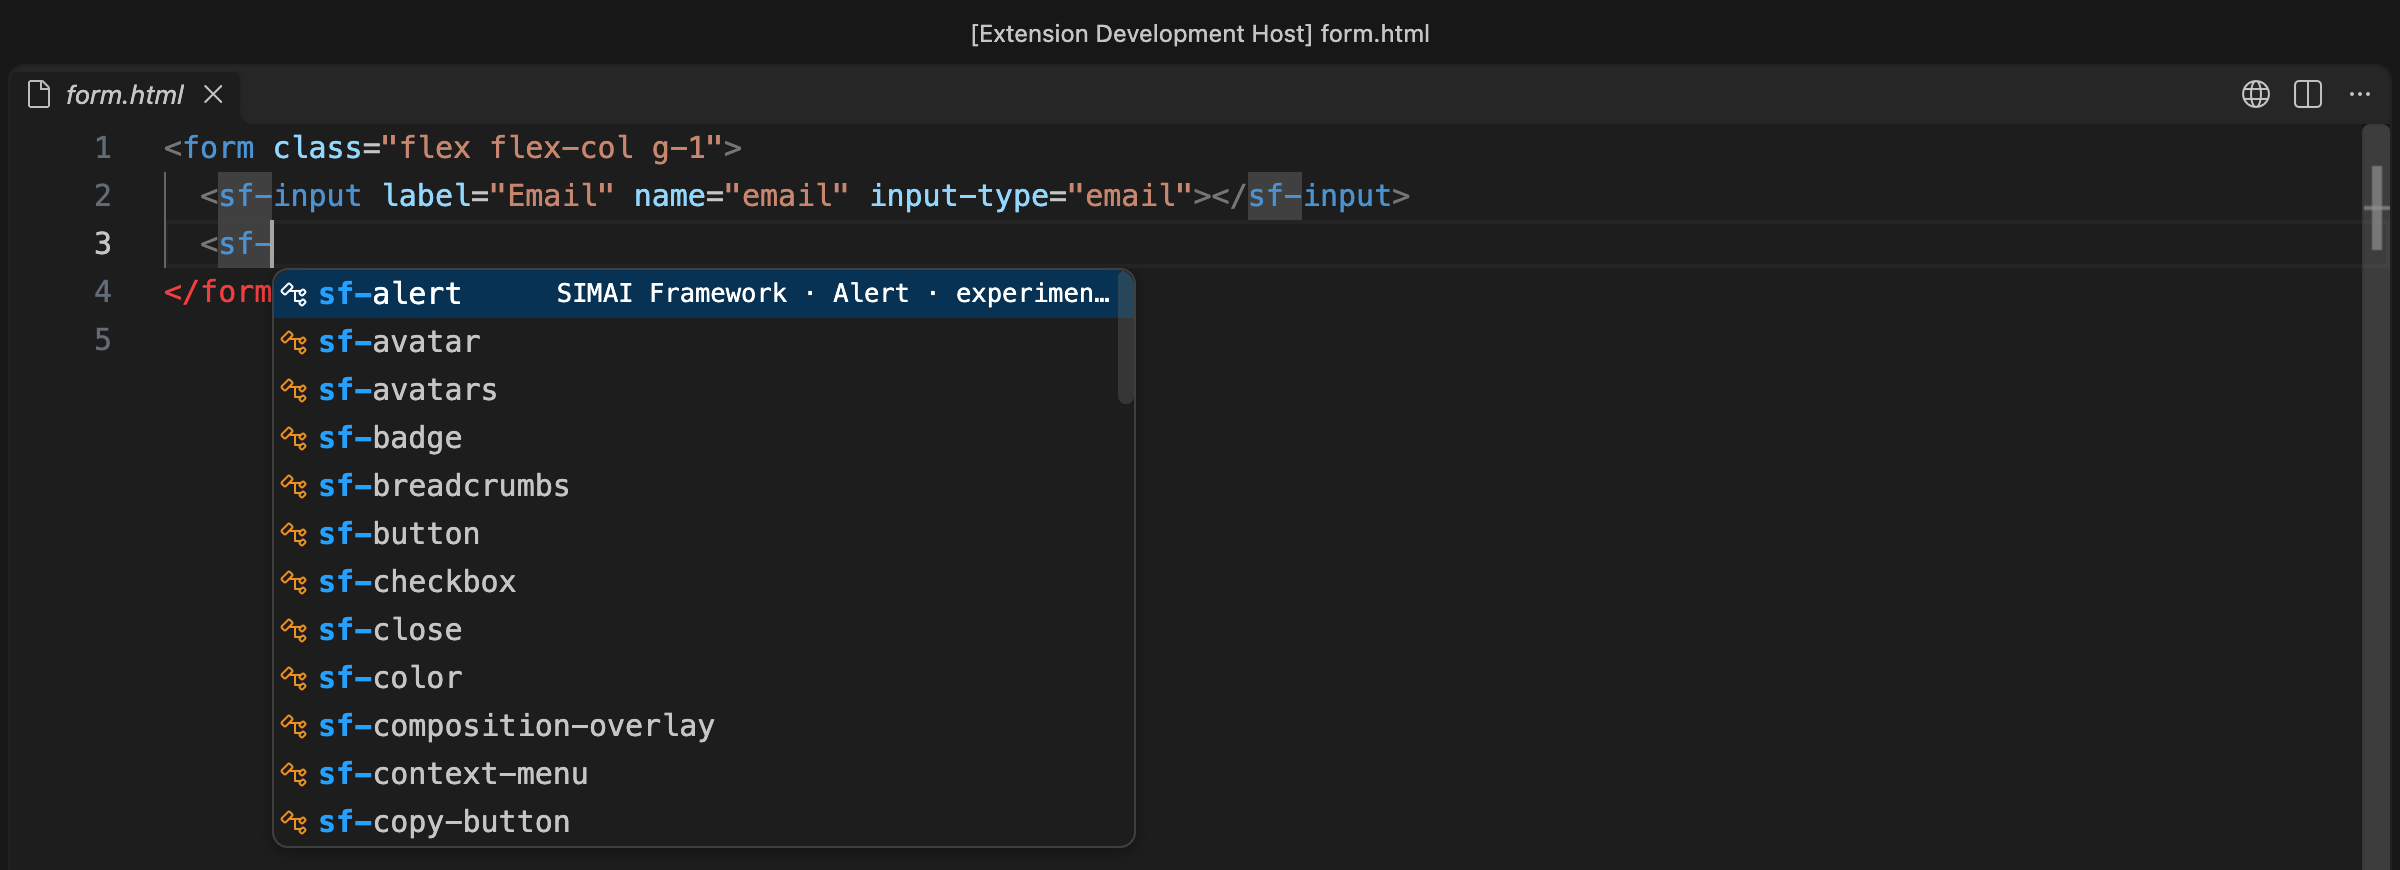Choose sf-alert from the suggestion list
2400x870 pixels.
(704, 293)
